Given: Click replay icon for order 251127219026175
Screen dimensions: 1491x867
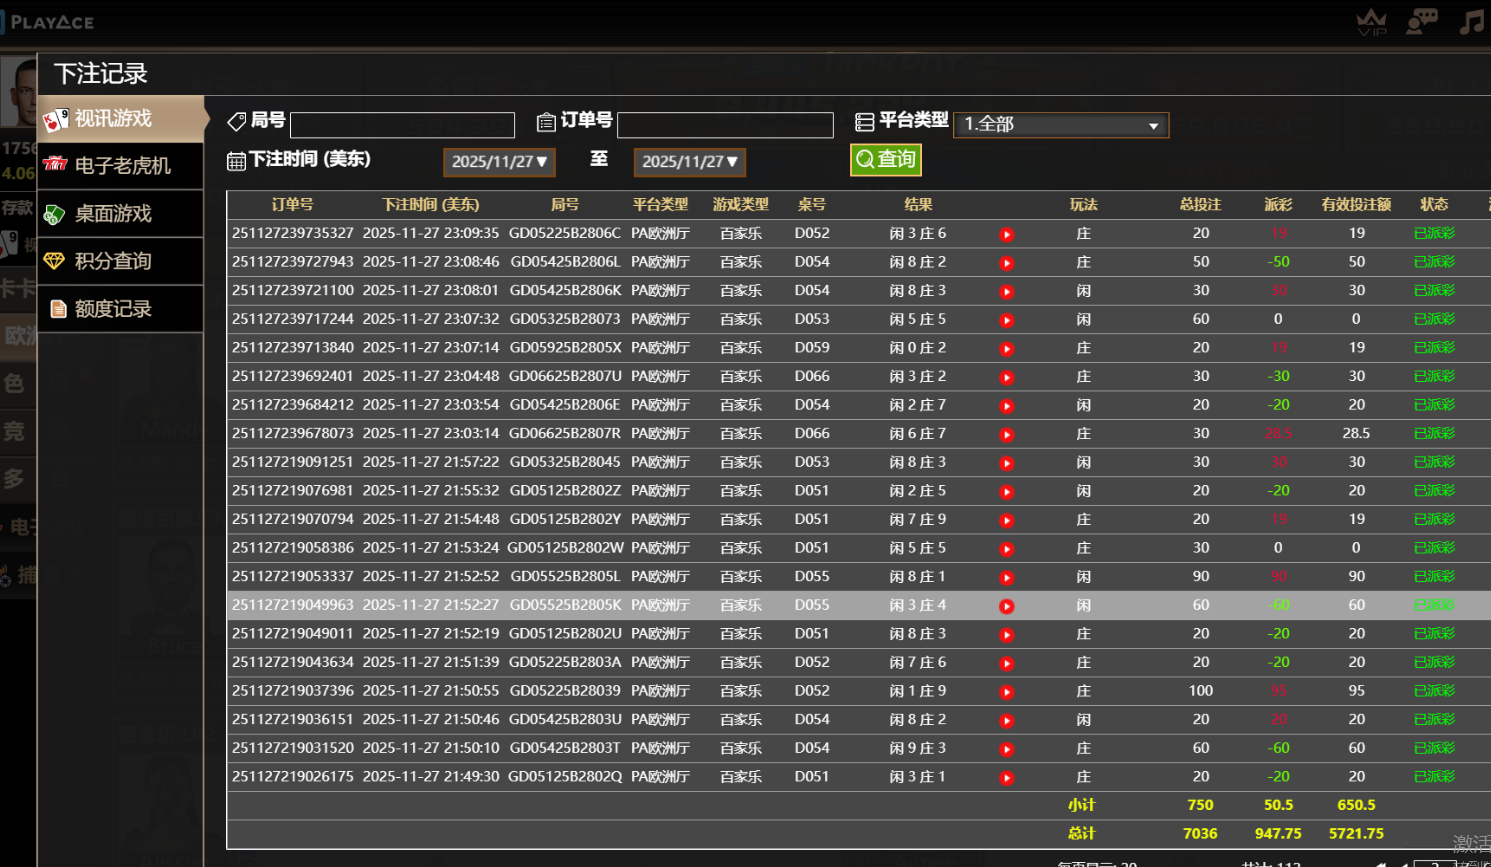Looking at the screenshot, I should point(1007,778).
